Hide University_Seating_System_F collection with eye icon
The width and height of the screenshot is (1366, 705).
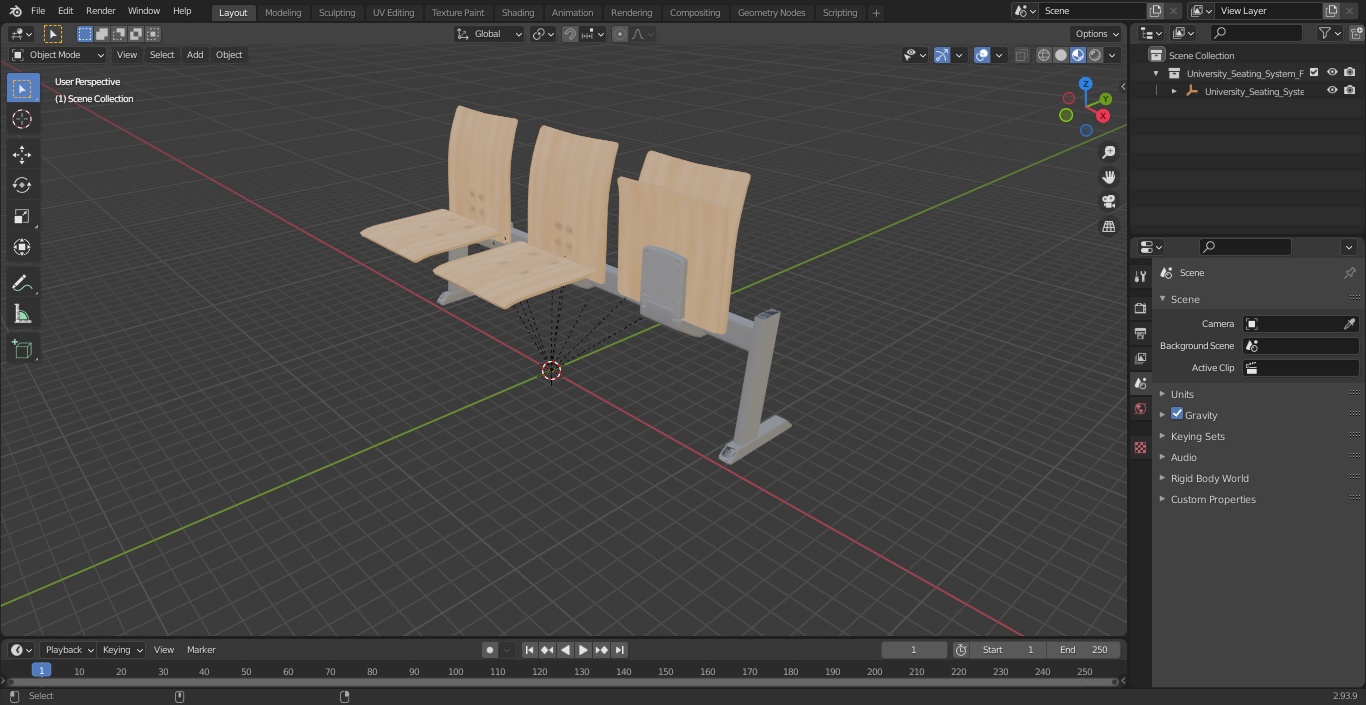tap(1332, 73)
